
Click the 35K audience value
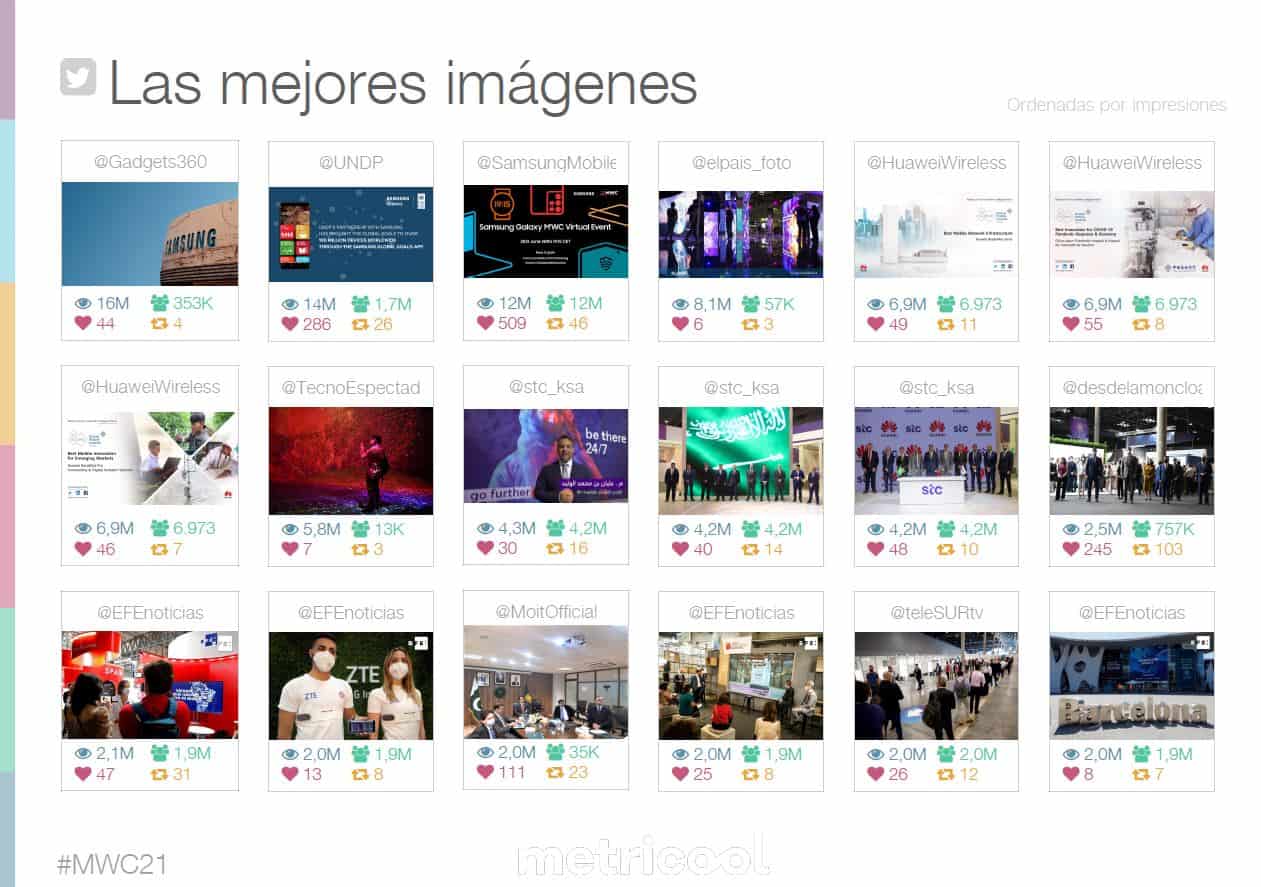point(585,752)
